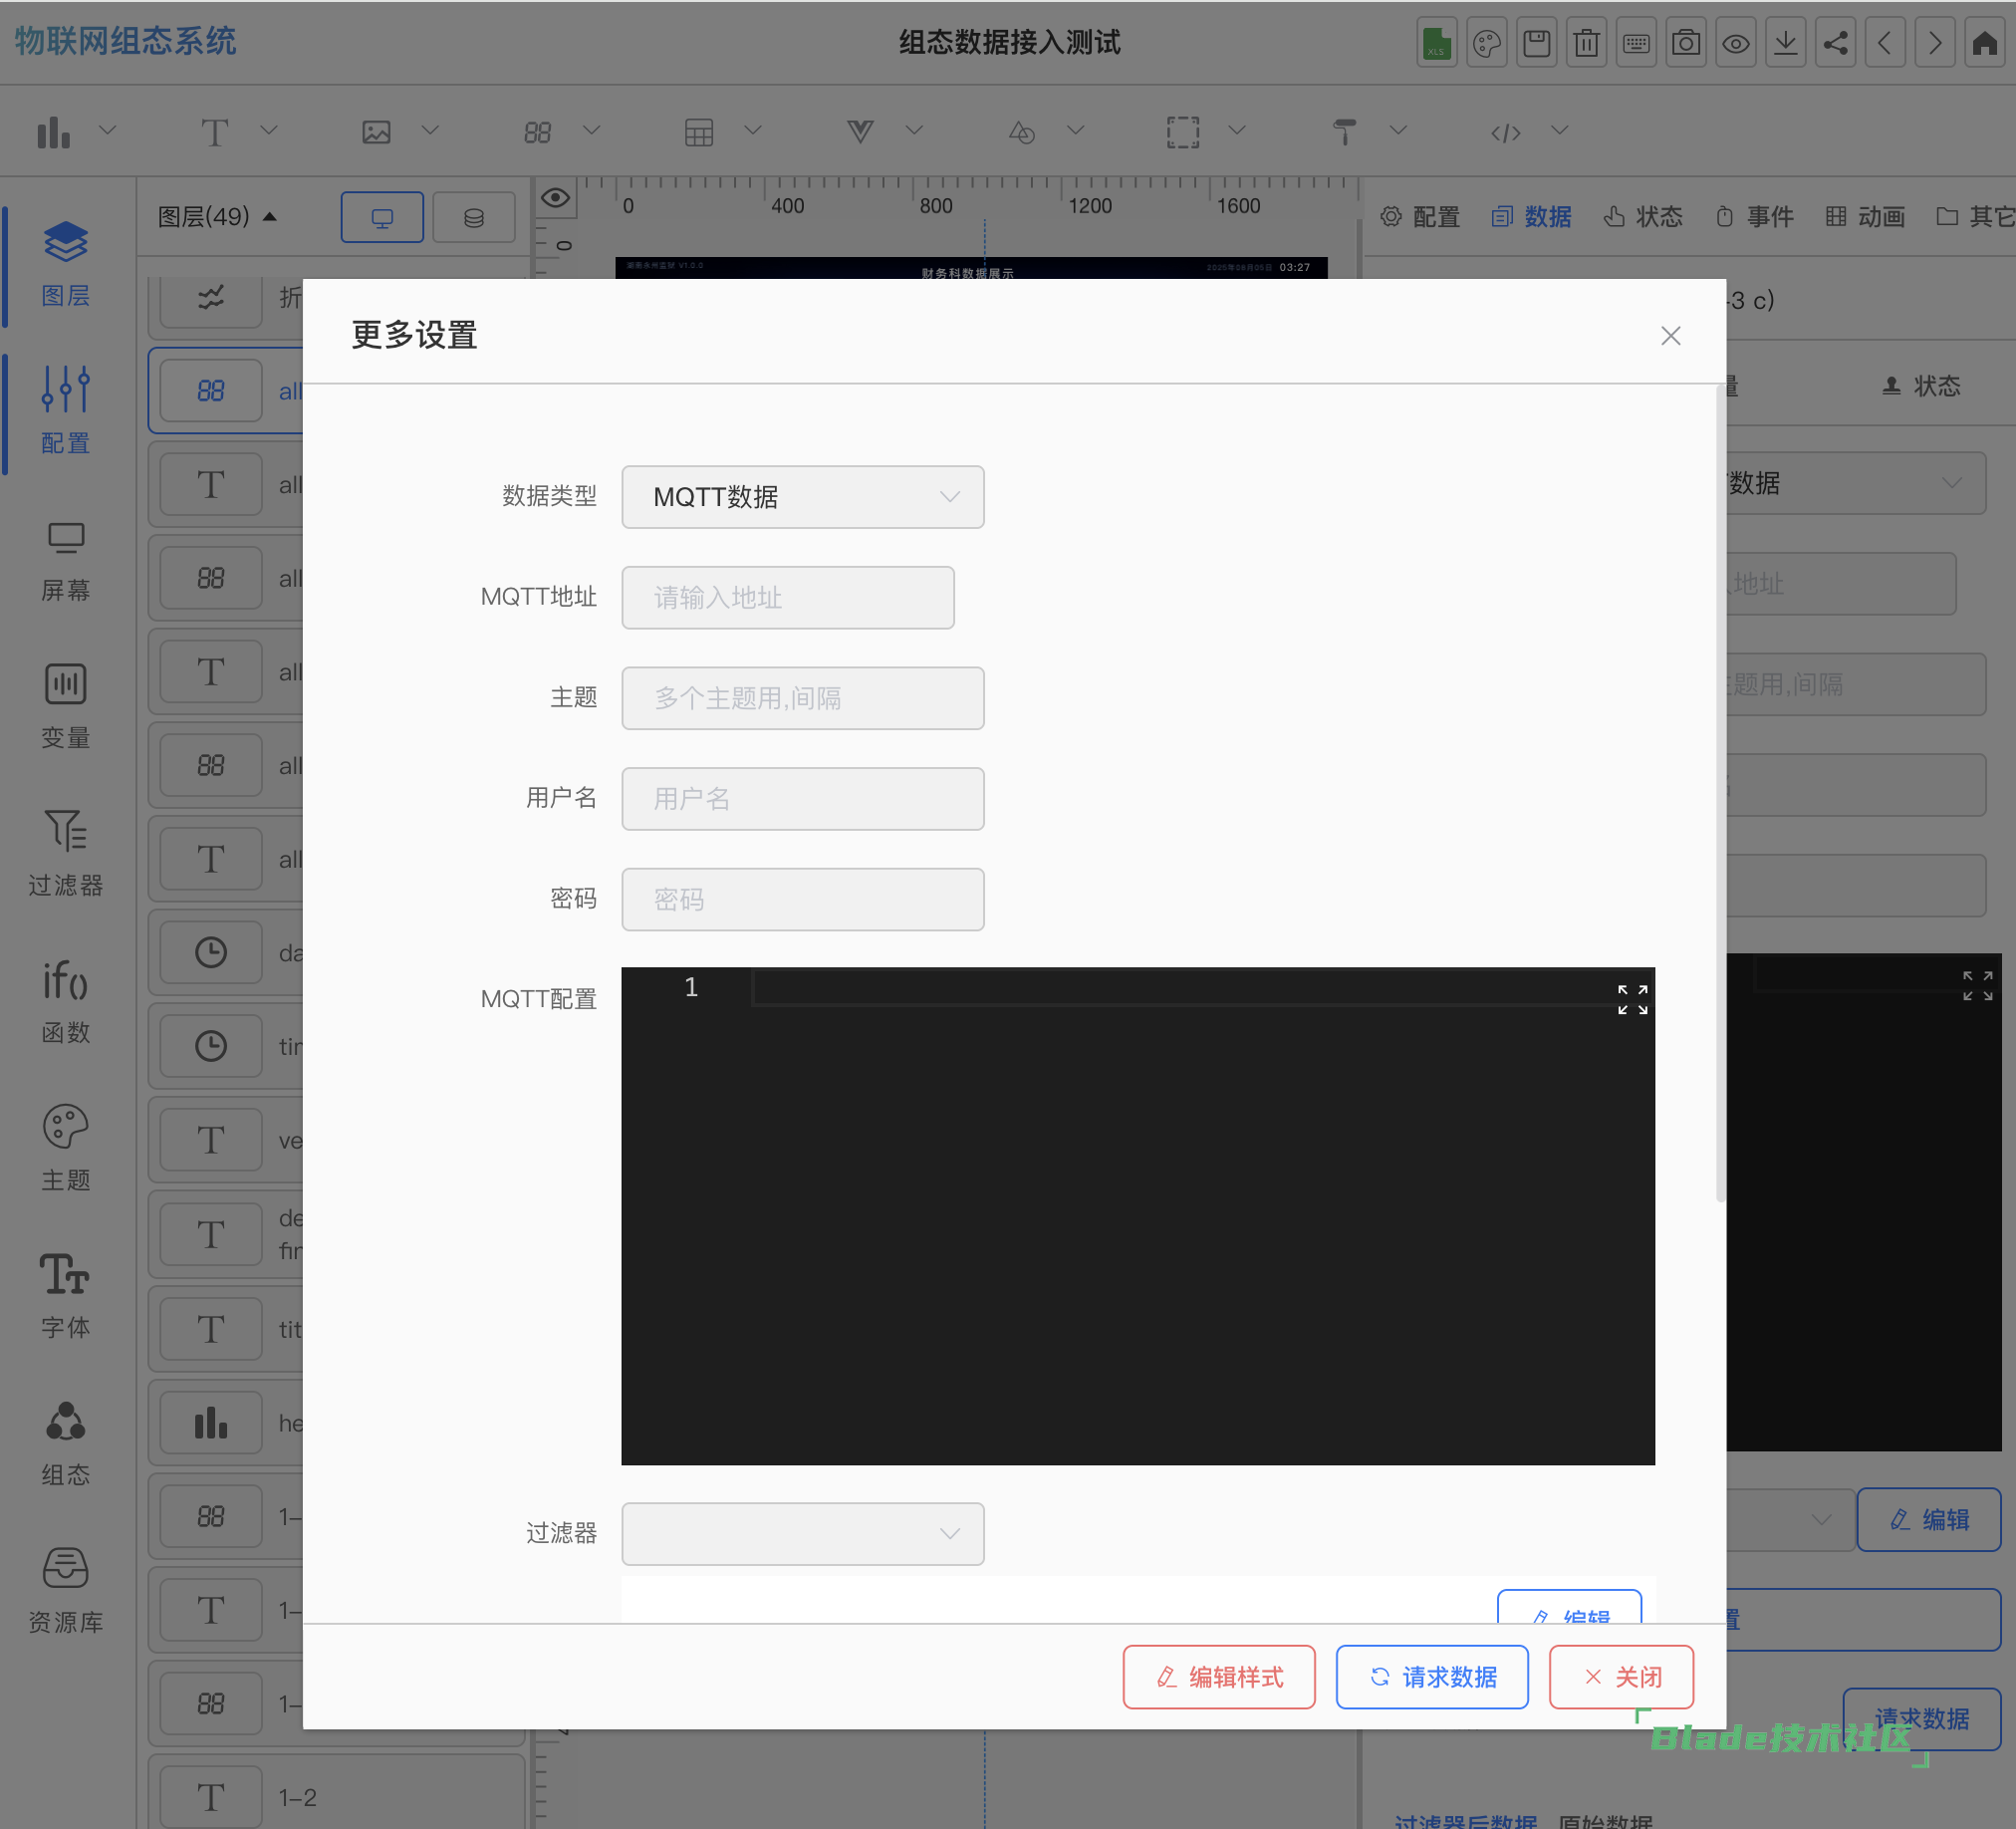The image size is (2016, 1829).
Task: Switch layer panel to monitor view
Action: [382, 217]
